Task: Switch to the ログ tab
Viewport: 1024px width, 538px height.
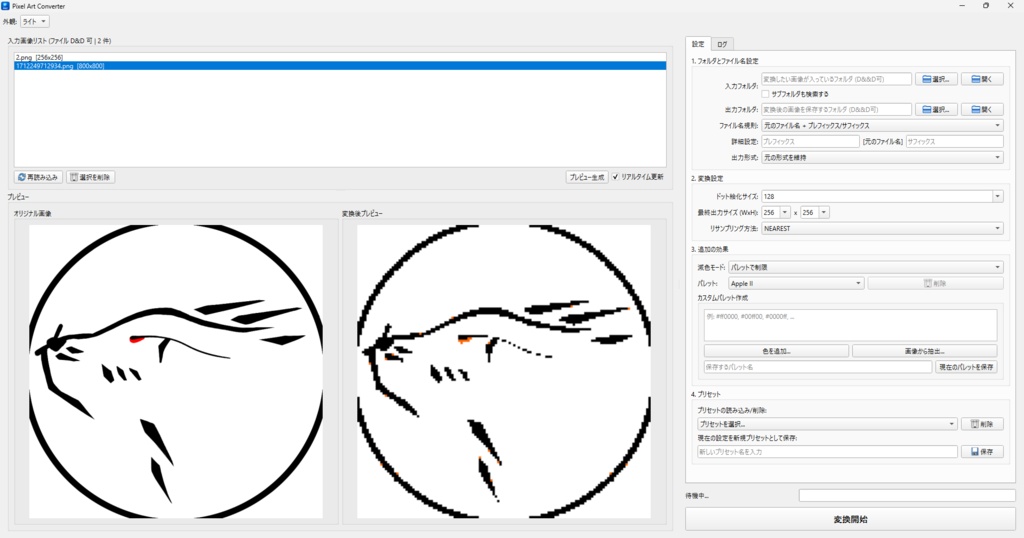Action: pos(722,44)
